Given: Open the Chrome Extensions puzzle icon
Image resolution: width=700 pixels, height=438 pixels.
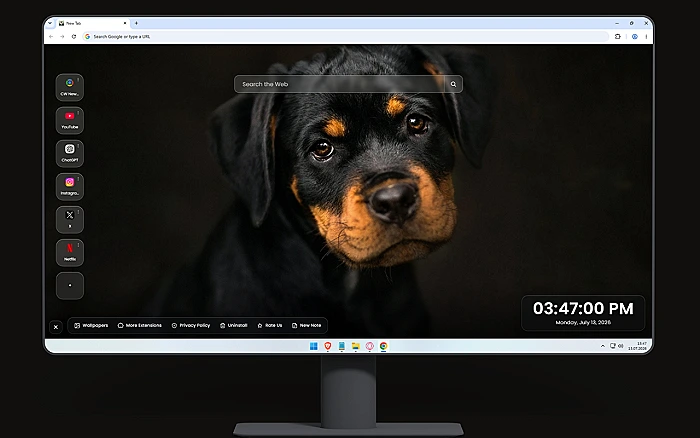Looking at the screenshot, I should [x=618, y=37].
